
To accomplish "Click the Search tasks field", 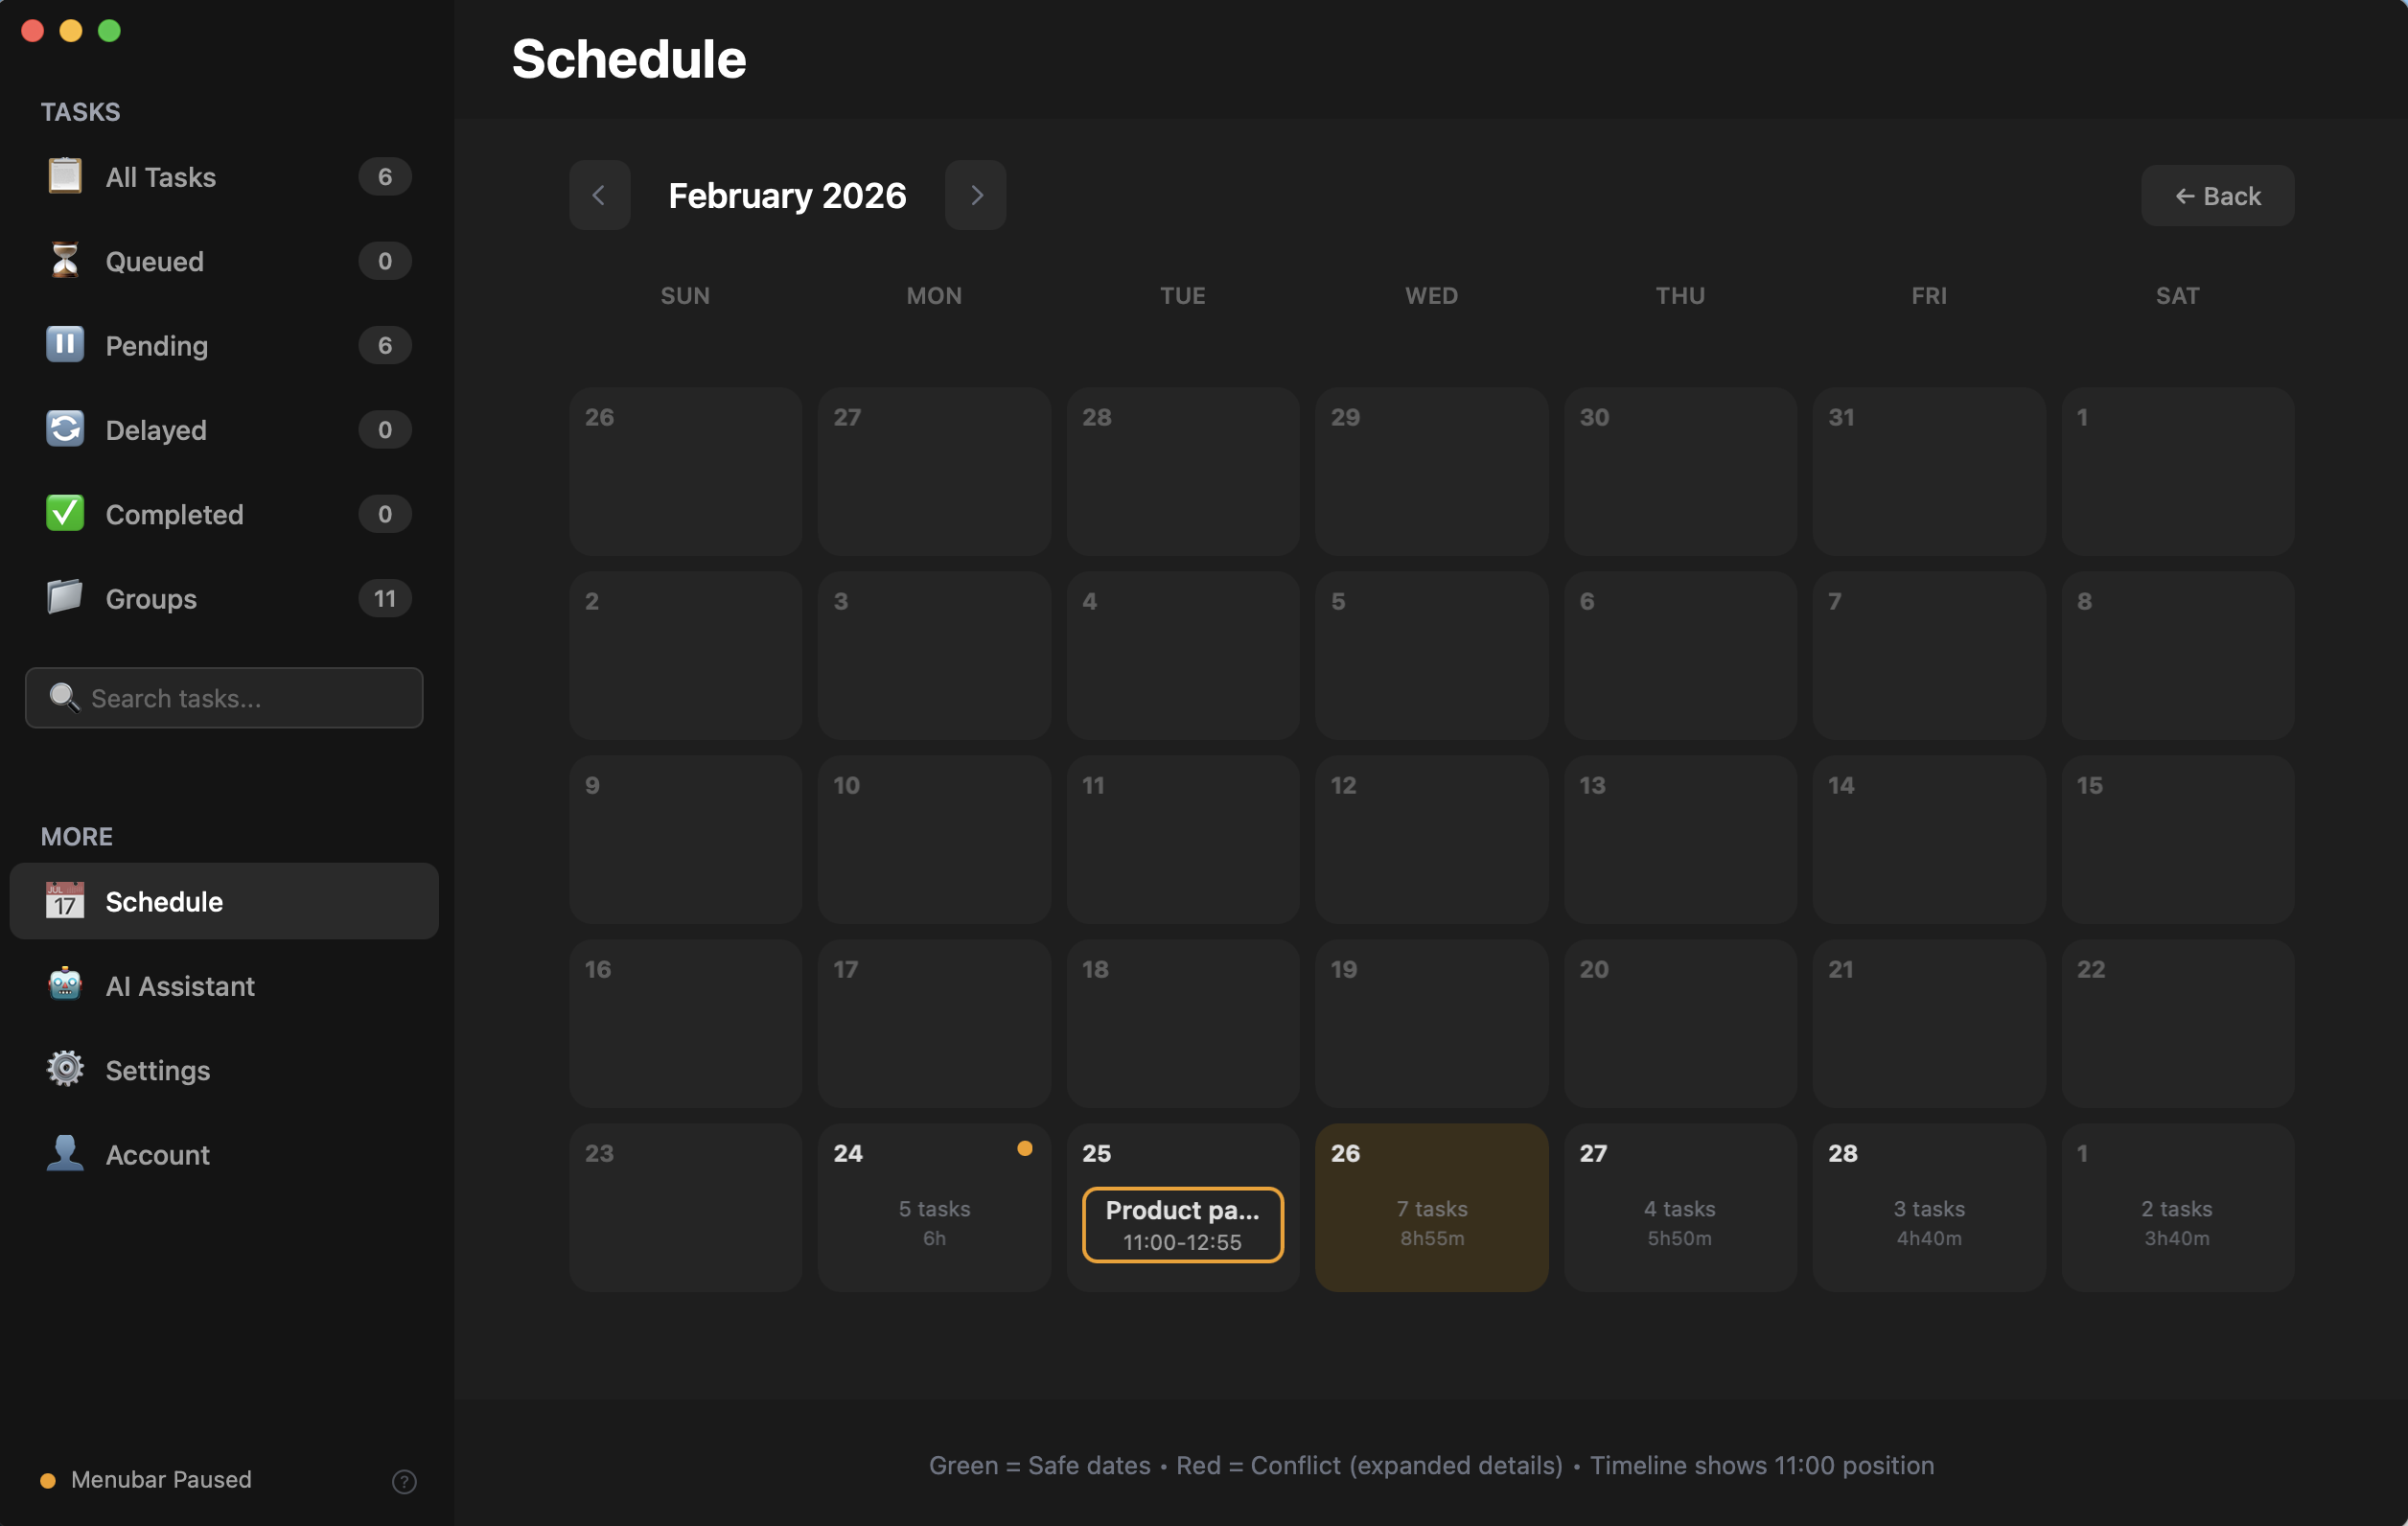I will pos(223,698).
